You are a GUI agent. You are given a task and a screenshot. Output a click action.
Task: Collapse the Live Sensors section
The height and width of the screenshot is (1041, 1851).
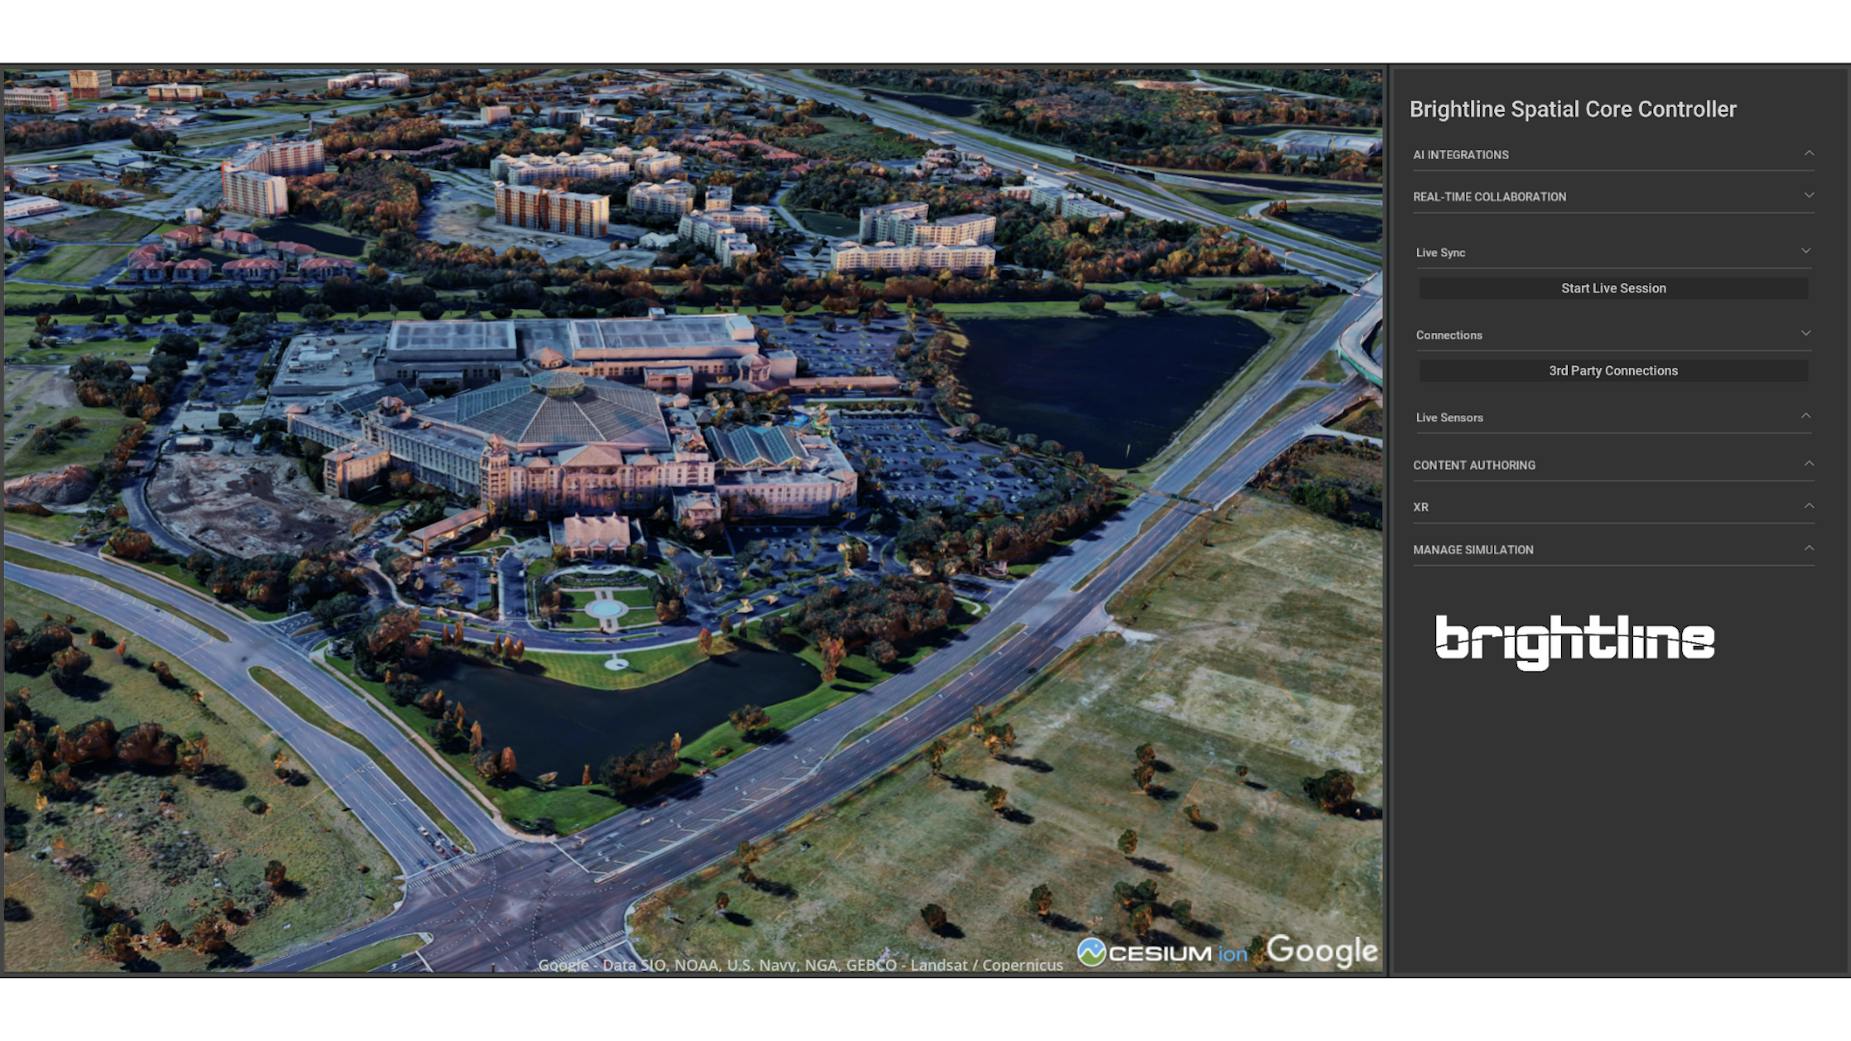1806,415
